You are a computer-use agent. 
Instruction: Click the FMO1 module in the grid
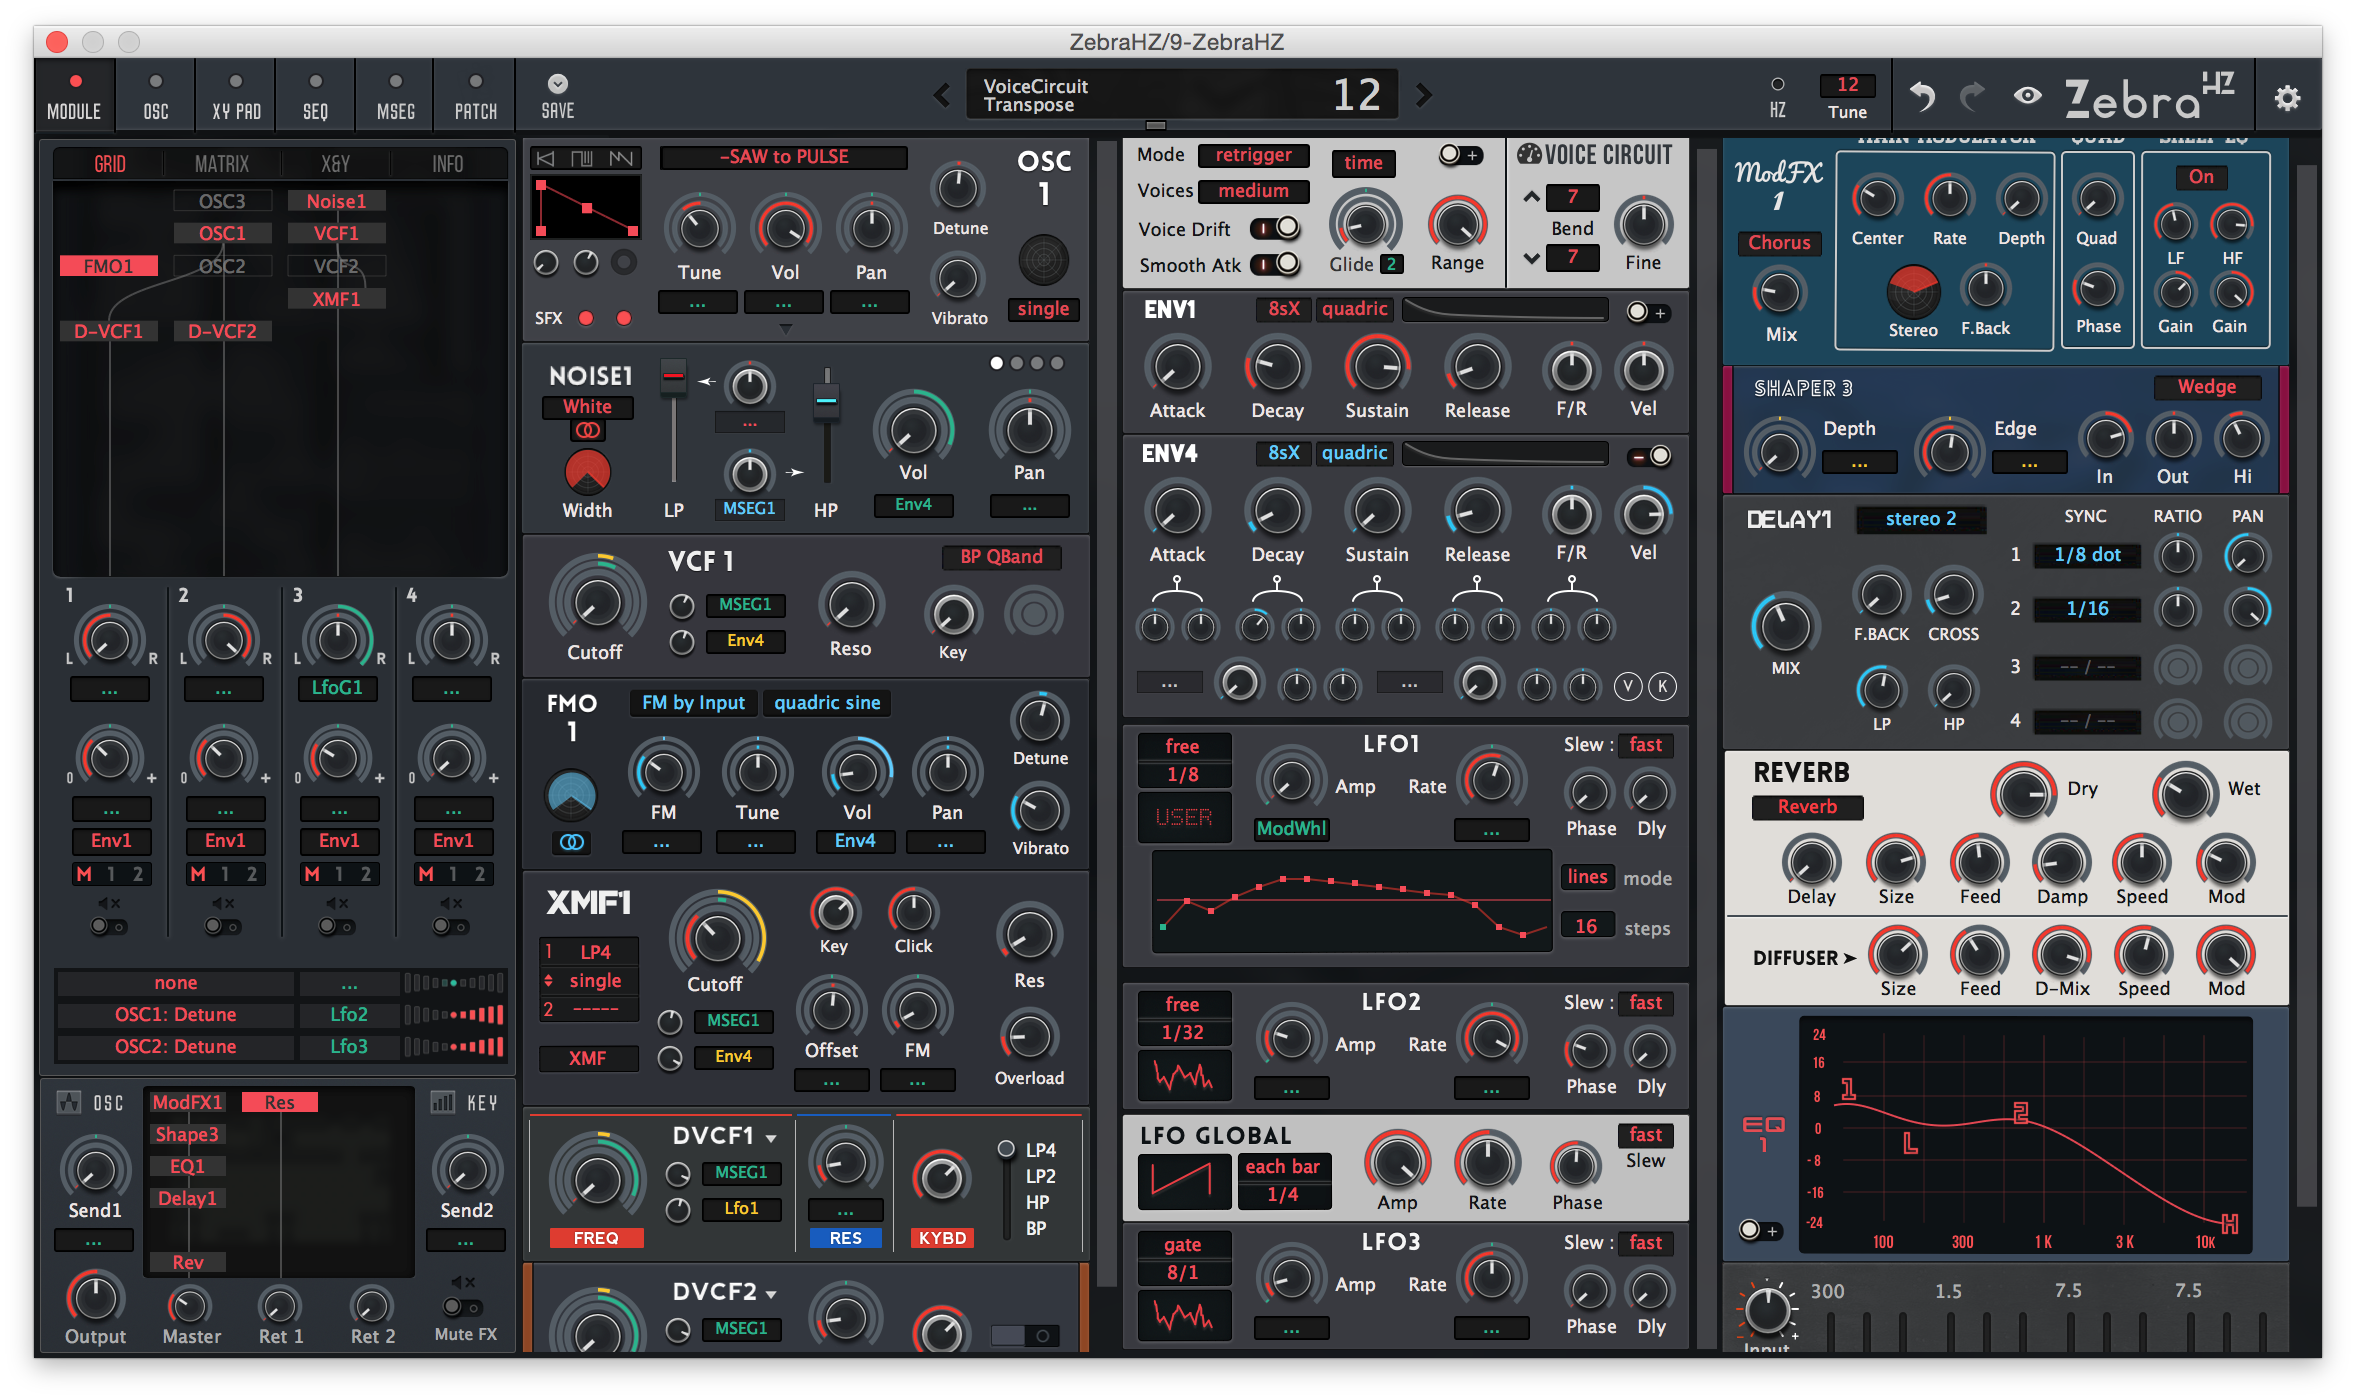108,266
